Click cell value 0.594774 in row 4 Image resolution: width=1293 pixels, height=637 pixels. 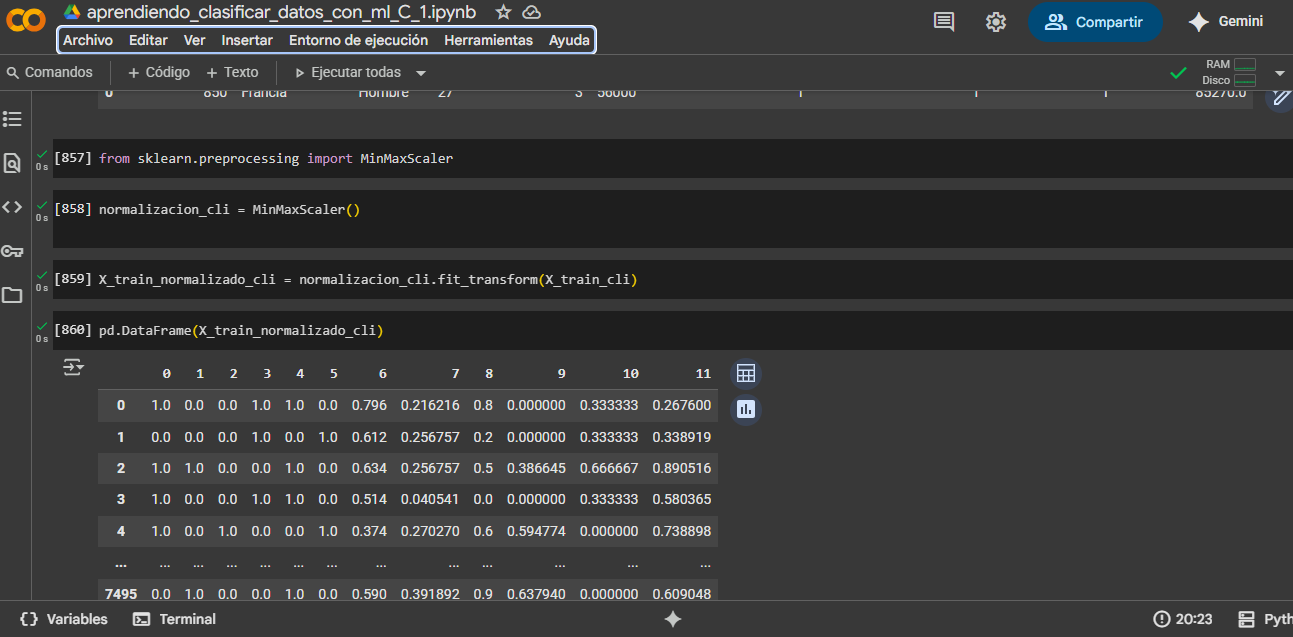pyautogui.click(x=536, y=531)
